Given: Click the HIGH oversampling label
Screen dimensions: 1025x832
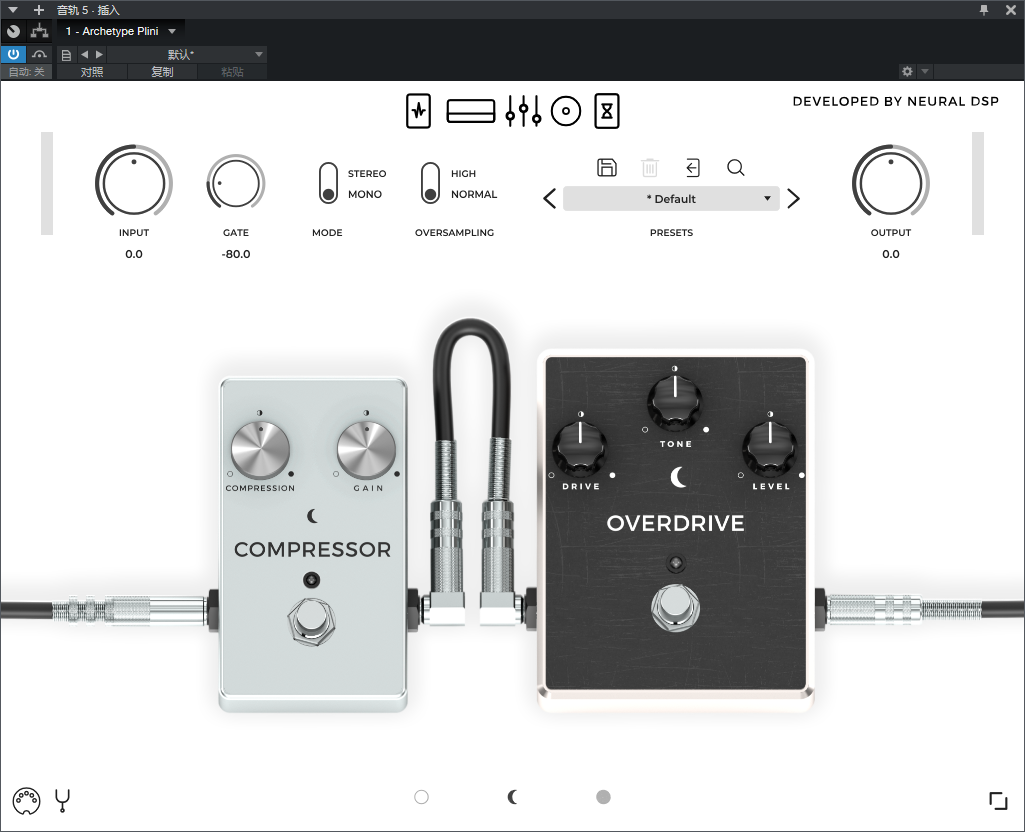Looking at the screenshot, I should tap(463, 174).
